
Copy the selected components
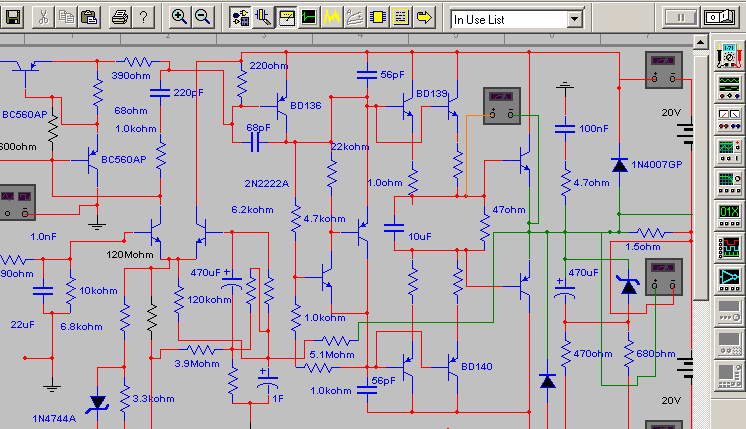coord(66,18)
